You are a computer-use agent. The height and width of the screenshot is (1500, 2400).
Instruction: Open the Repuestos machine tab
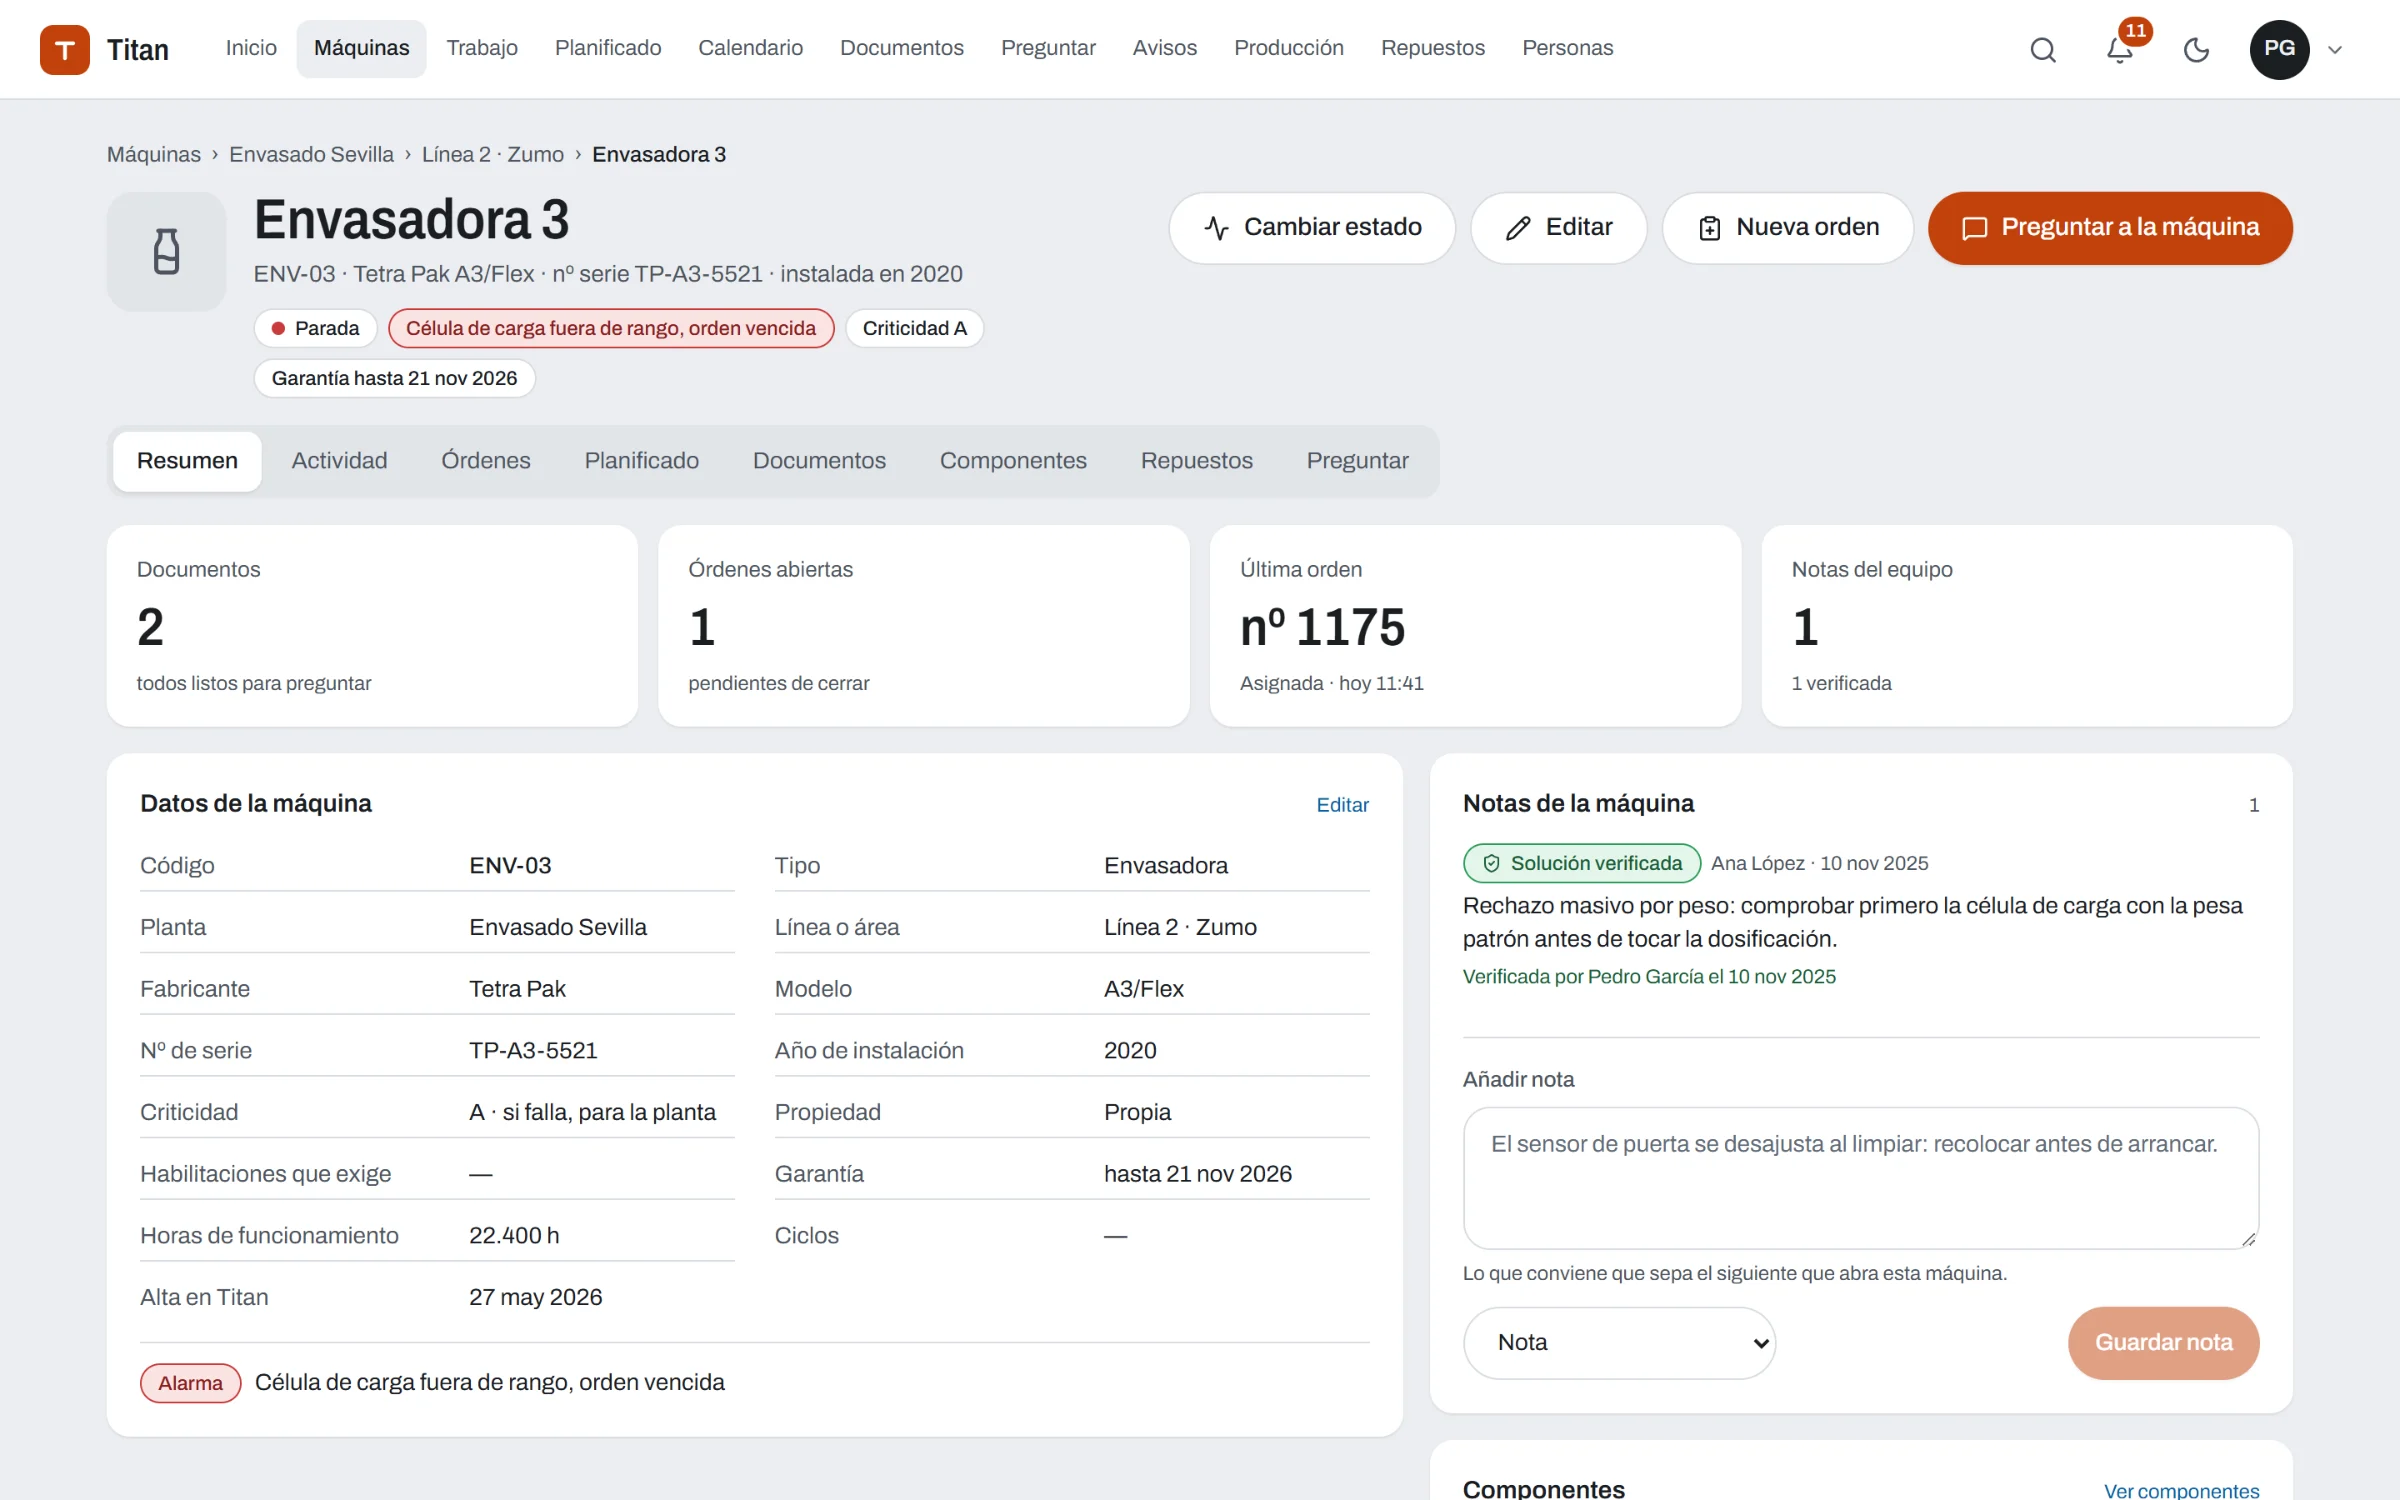pyautogui.click(x=1196, y=461)
